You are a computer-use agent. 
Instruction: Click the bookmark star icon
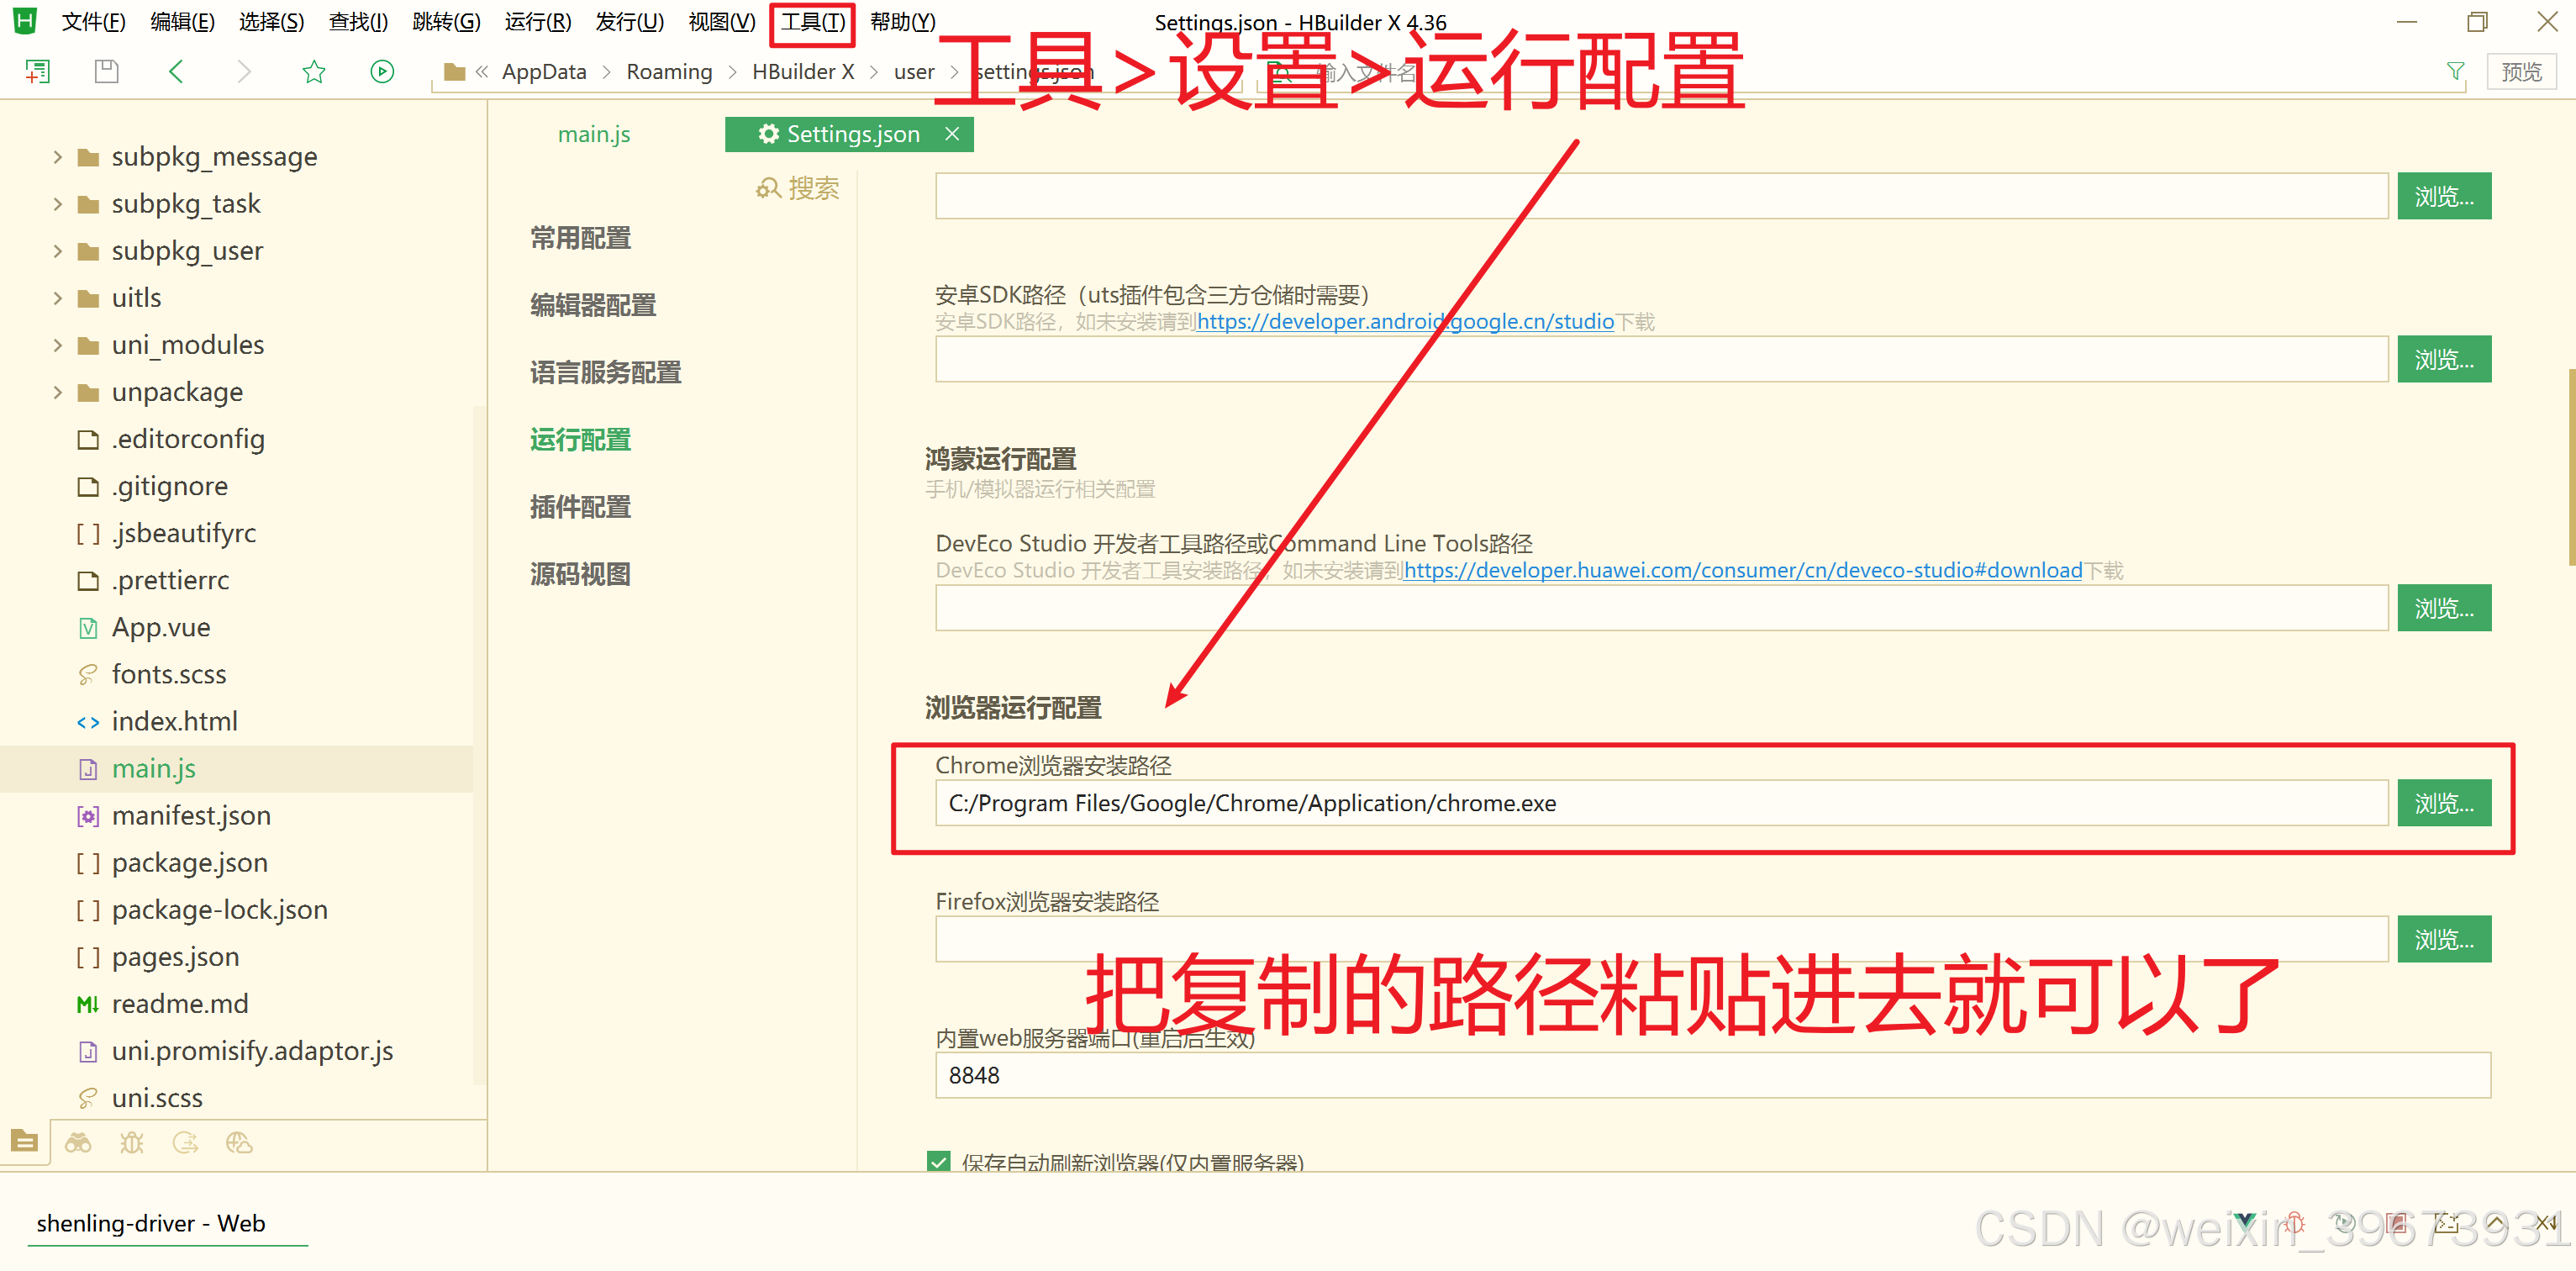click(314, 72)
